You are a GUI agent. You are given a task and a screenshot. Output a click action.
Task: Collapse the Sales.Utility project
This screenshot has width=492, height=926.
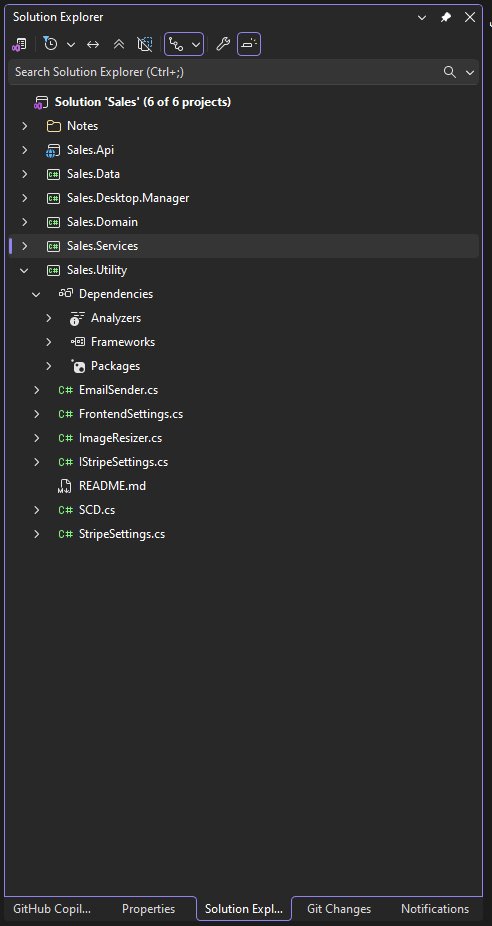point(24,270)
